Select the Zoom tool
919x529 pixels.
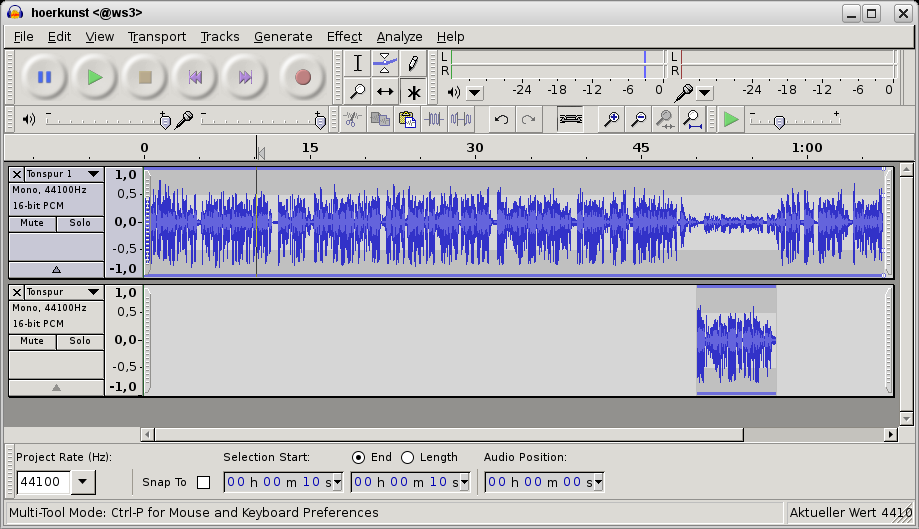point(357,91)
